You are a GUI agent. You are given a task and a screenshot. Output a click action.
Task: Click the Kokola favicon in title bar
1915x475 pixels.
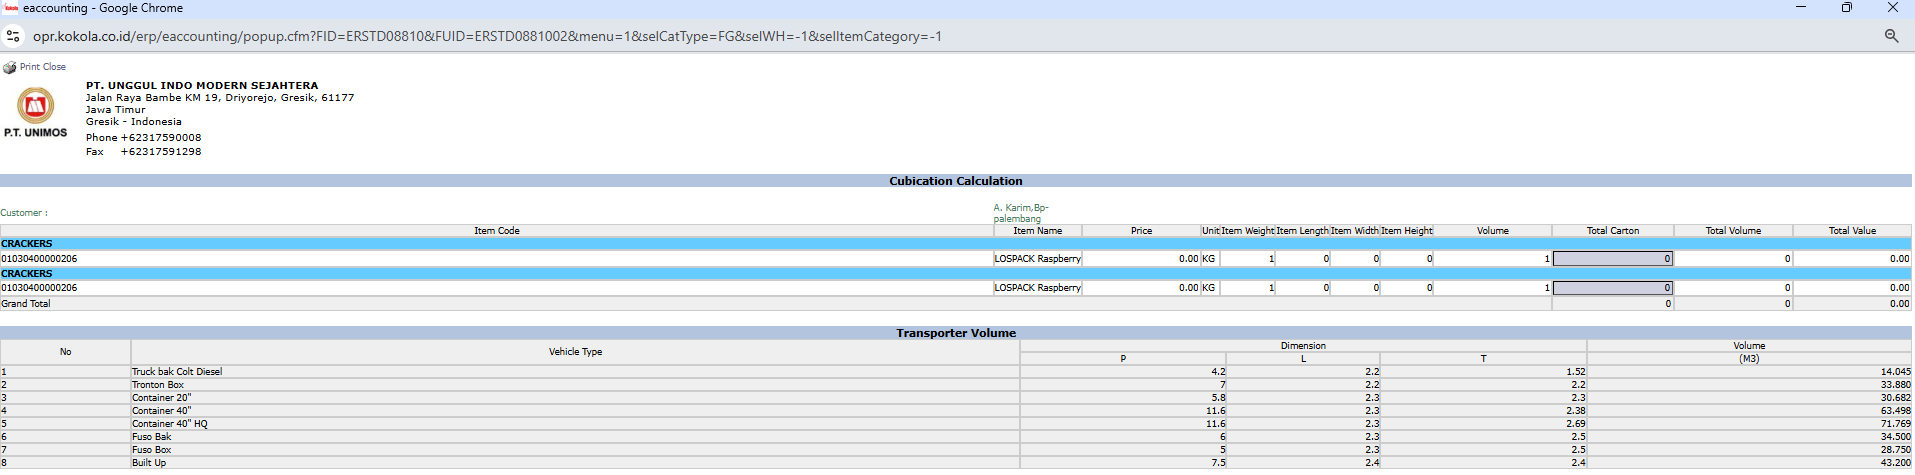11,8
